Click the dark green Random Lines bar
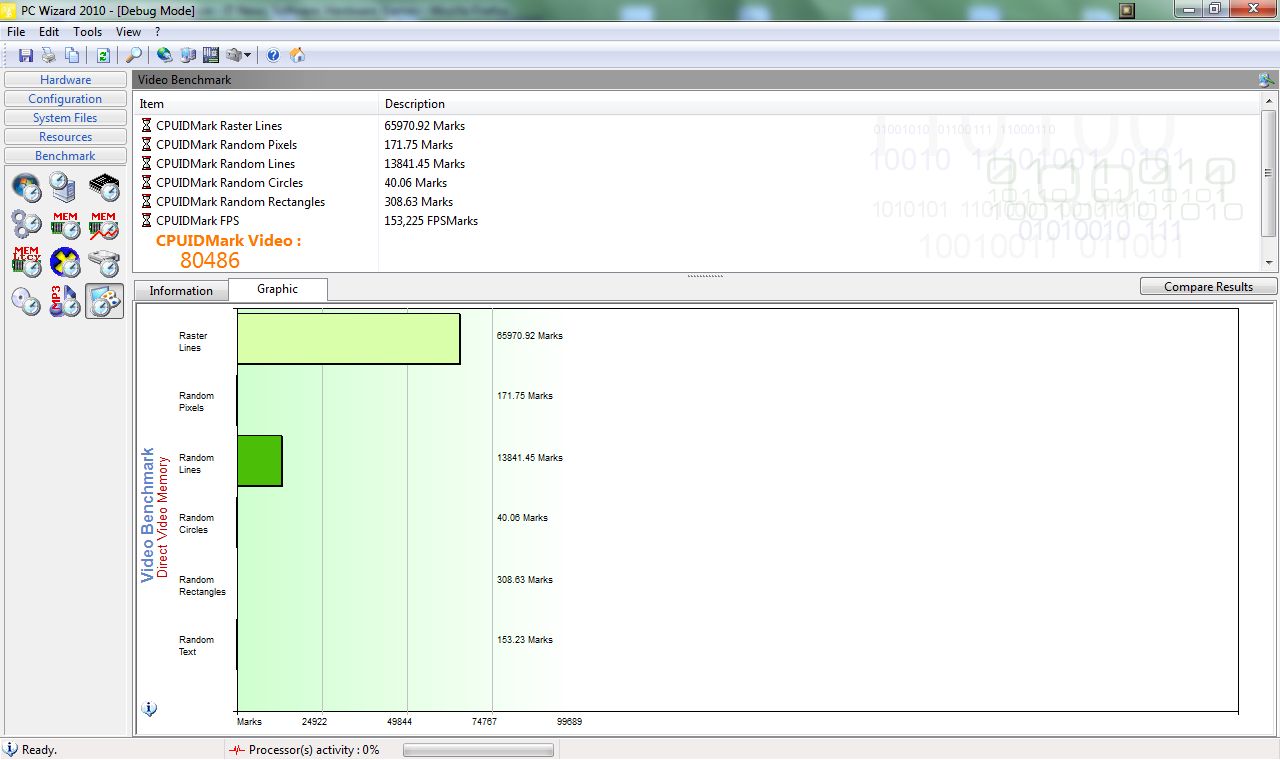Image resolution: width=1280 pixels, height=760 pixels. 260,461
